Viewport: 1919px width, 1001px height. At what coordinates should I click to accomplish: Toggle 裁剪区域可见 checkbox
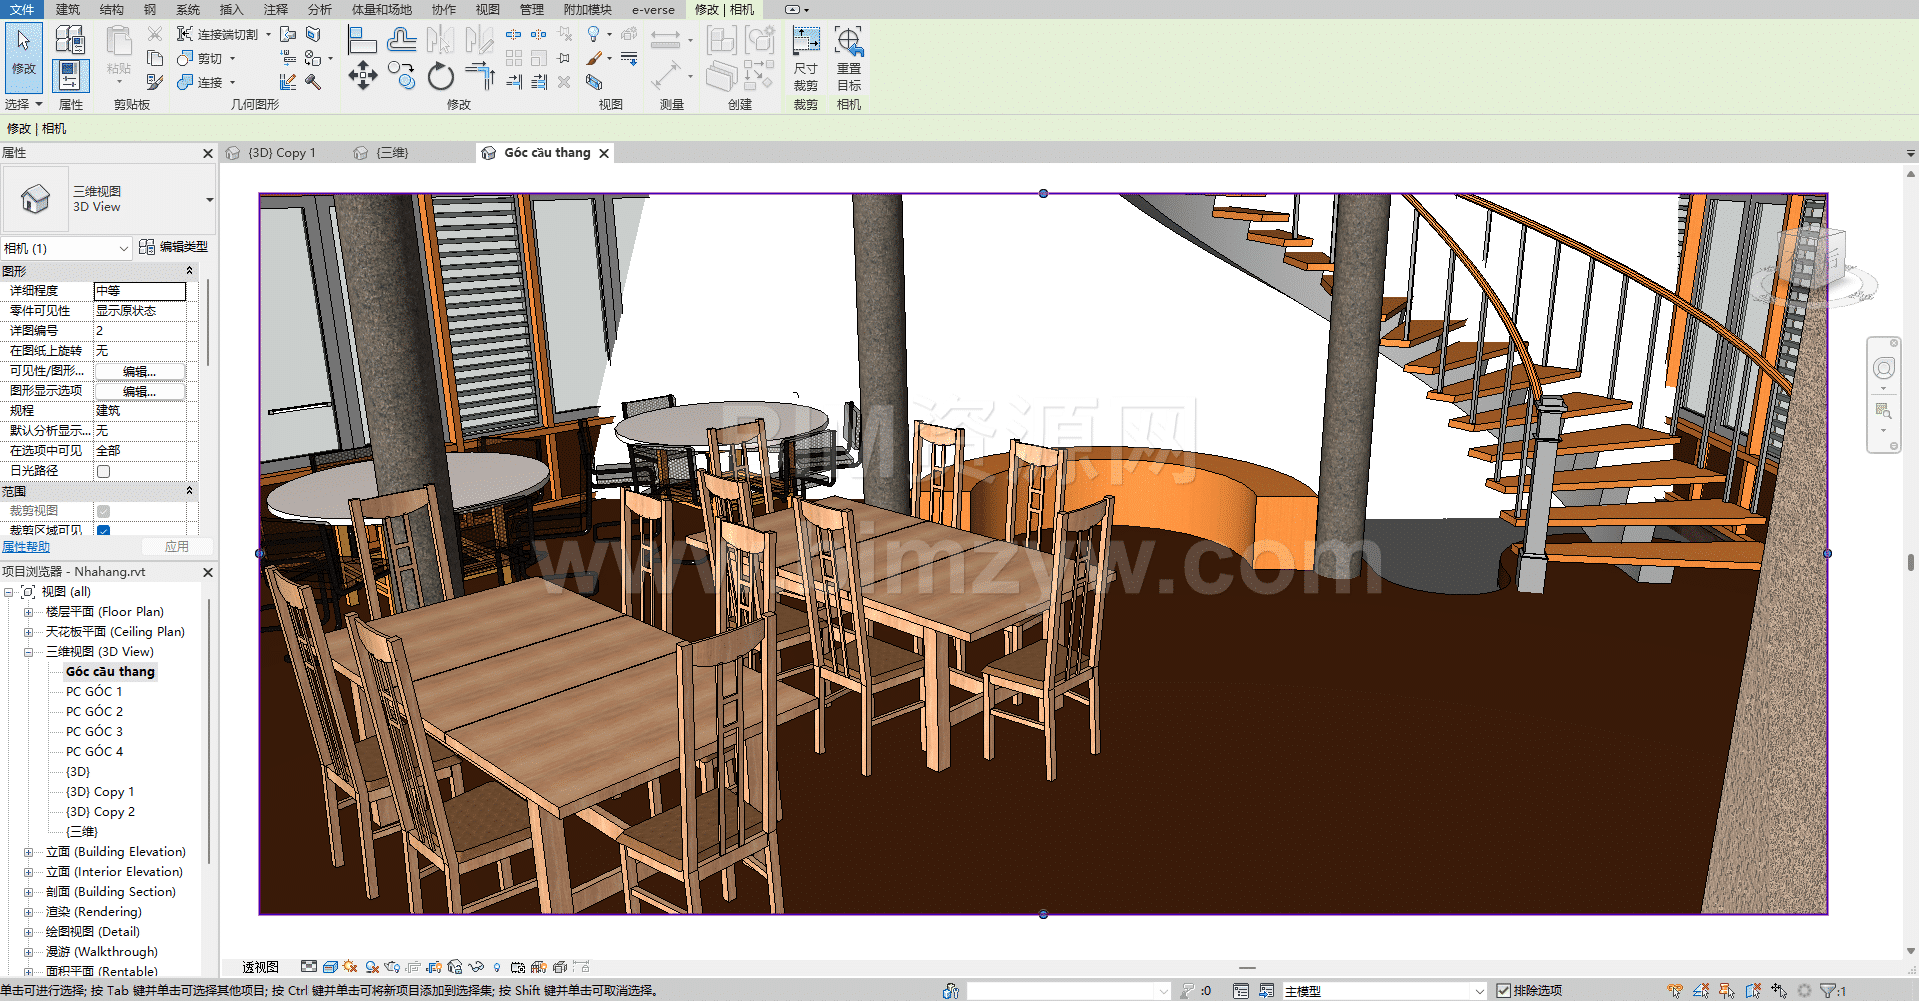[103, 531]
